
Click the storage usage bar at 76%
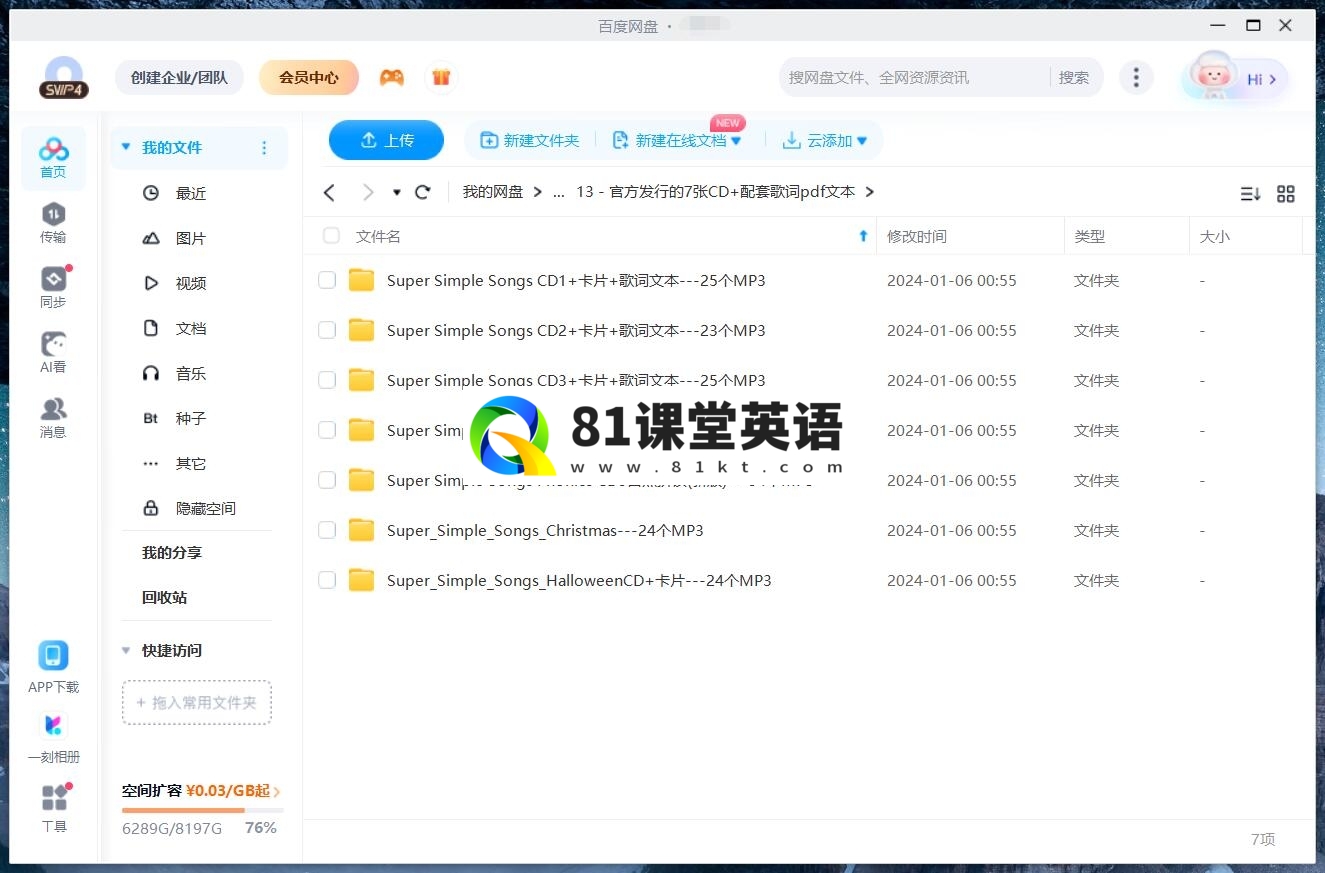(x=203, y=810)
